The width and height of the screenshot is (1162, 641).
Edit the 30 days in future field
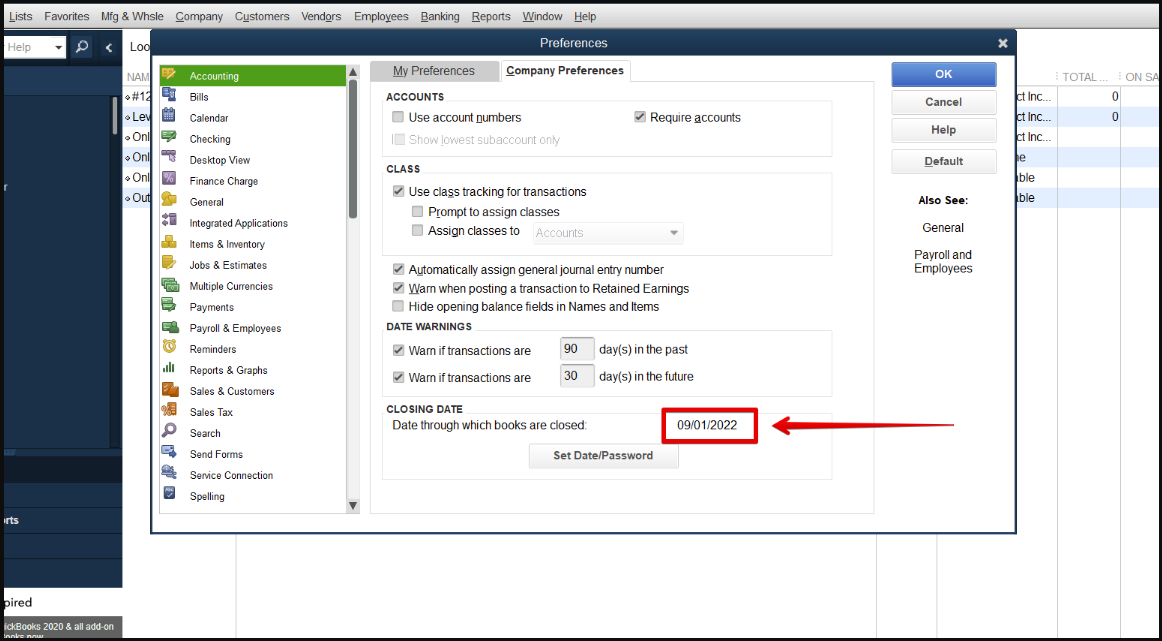(x=577, y=376)
